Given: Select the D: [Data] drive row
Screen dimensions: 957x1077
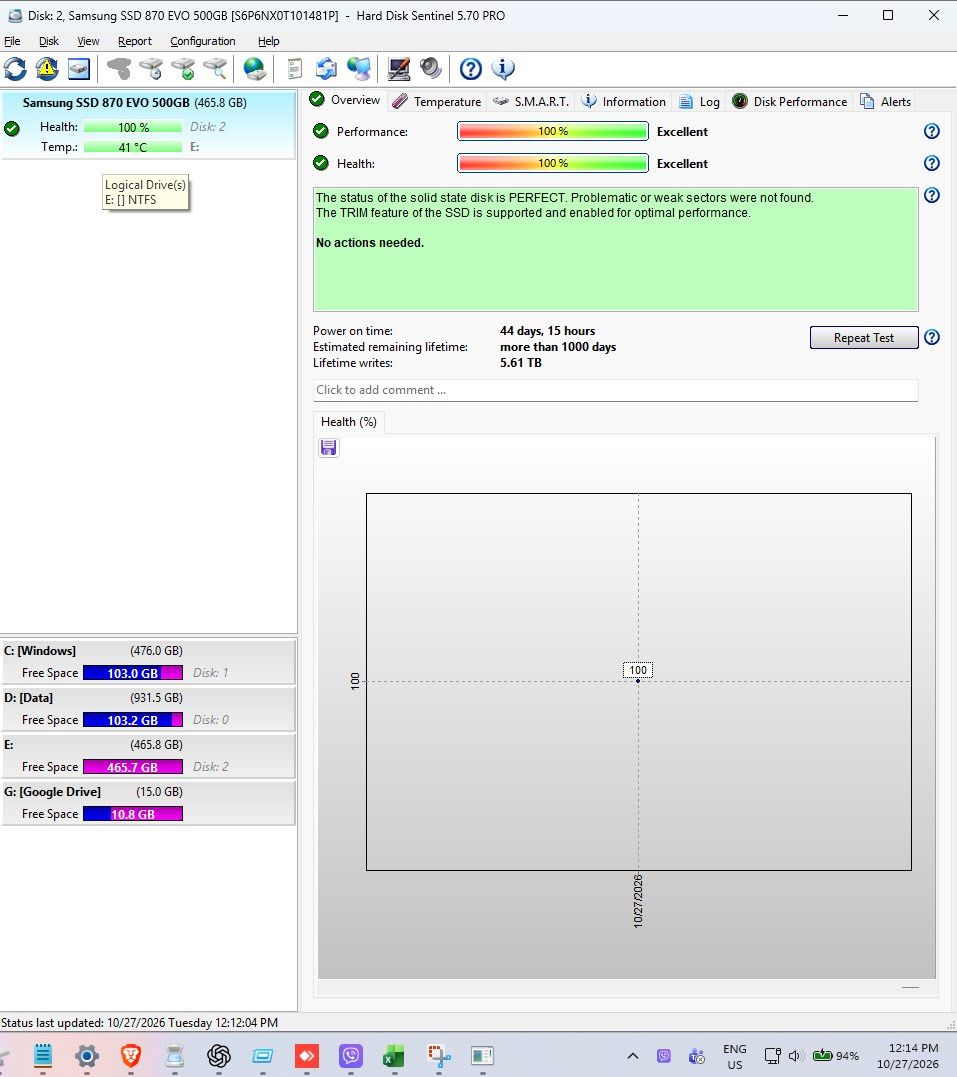Looking at the screenshot, I should tap(148, 708).
